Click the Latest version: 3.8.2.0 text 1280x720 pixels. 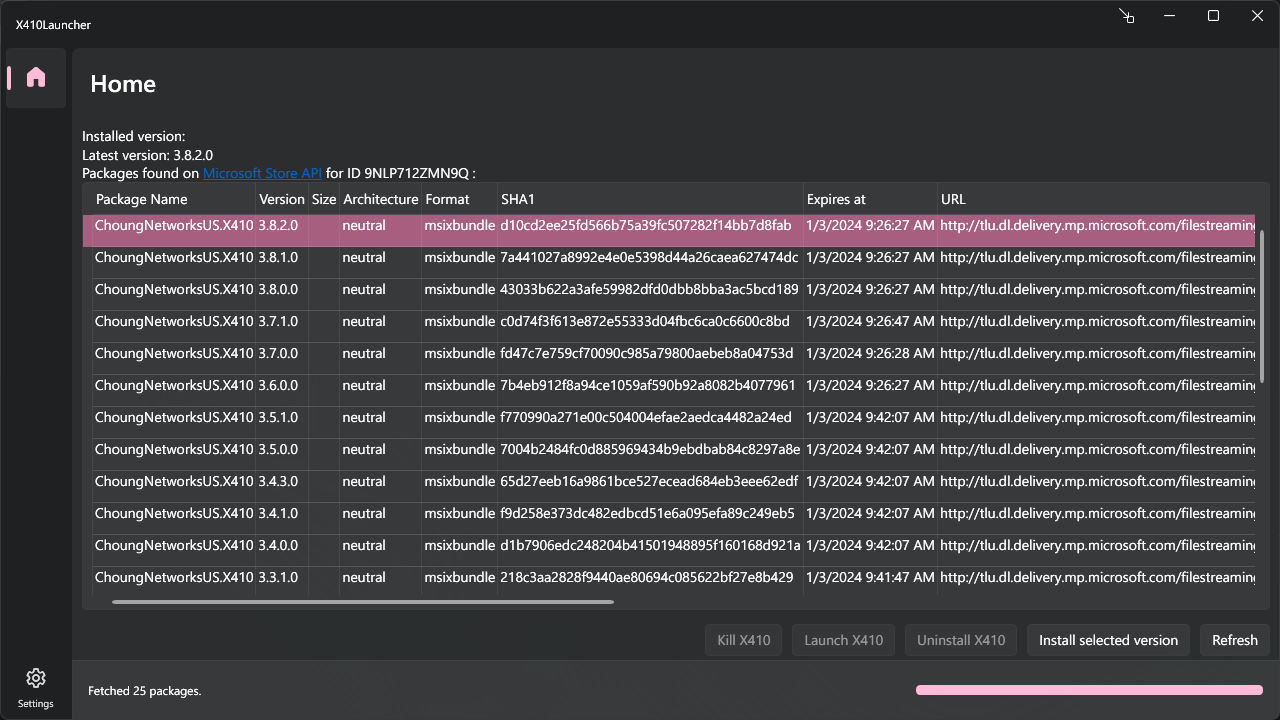pyautogui.click(x=147, y=155)
